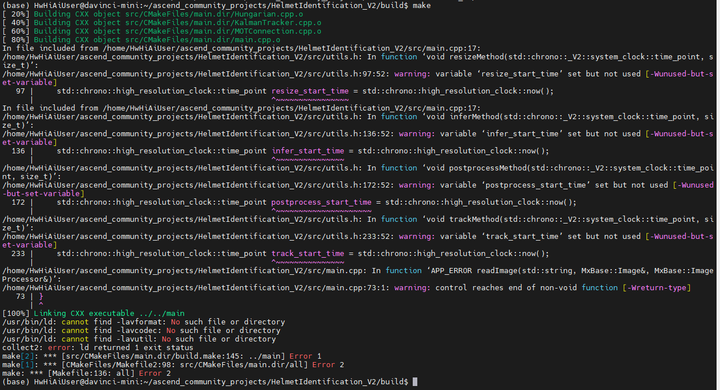Click the 'cannot find -lavutil' error line
The image size is (720, 390).
pyautogui.click(x=139, y=339)
